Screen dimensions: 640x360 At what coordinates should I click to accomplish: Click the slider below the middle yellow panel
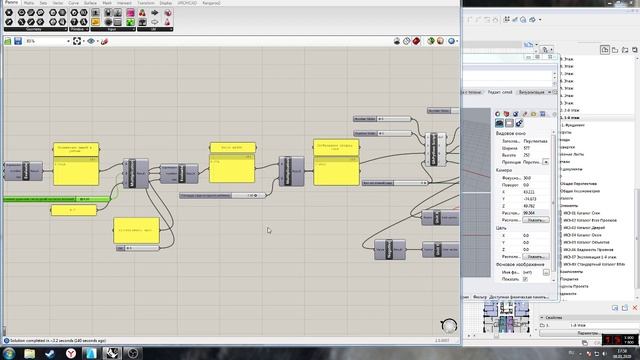[222, 196]
